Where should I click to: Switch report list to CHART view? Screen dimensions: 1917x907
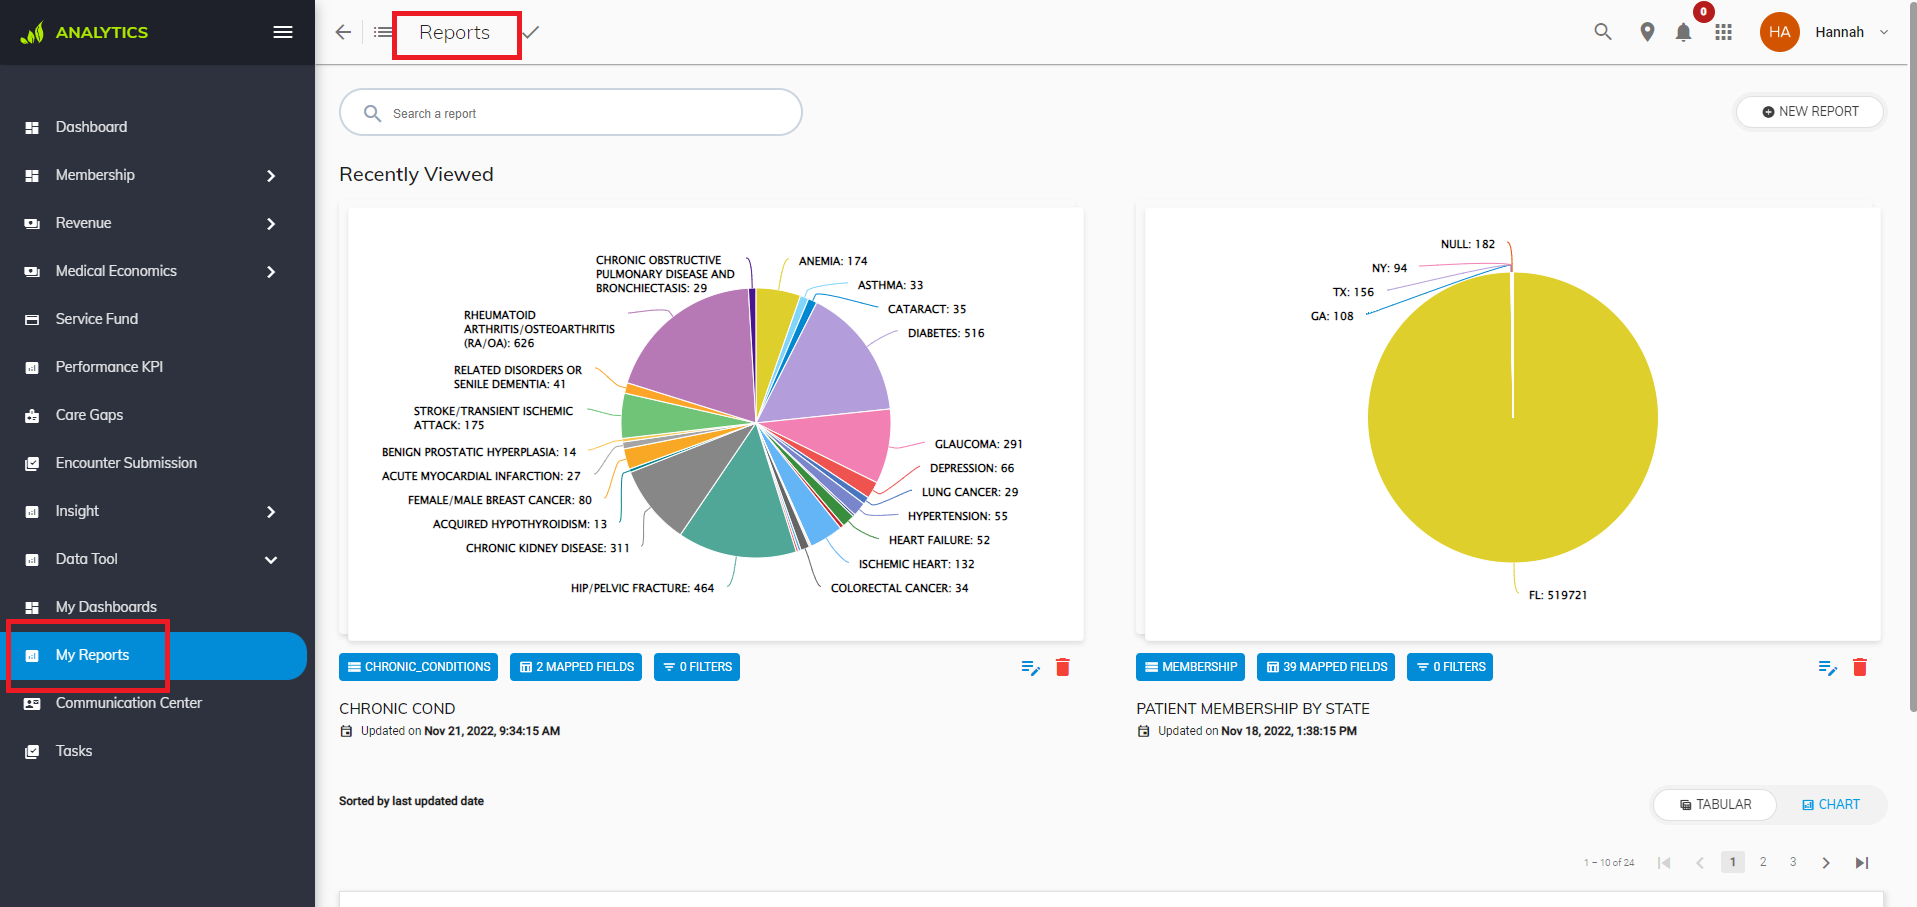[x=1831, y=804]
